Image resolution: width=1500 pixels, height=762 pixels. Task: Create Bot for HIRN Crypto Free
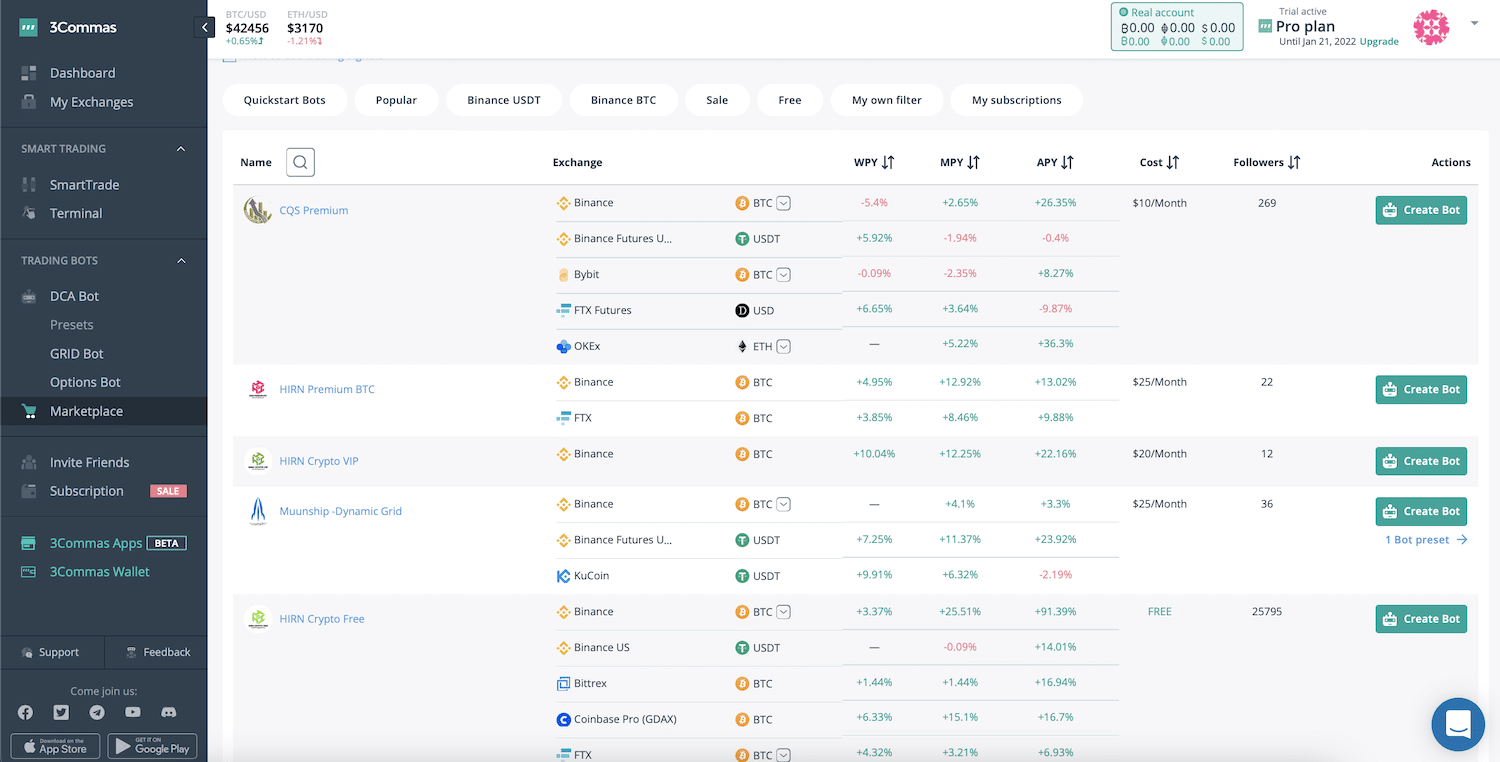1421,619
